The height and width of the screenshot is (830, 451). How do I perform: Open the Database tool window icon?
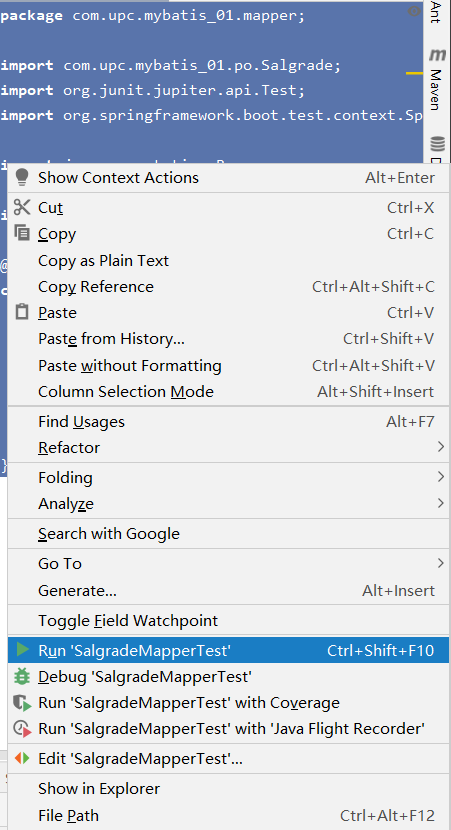438,143
